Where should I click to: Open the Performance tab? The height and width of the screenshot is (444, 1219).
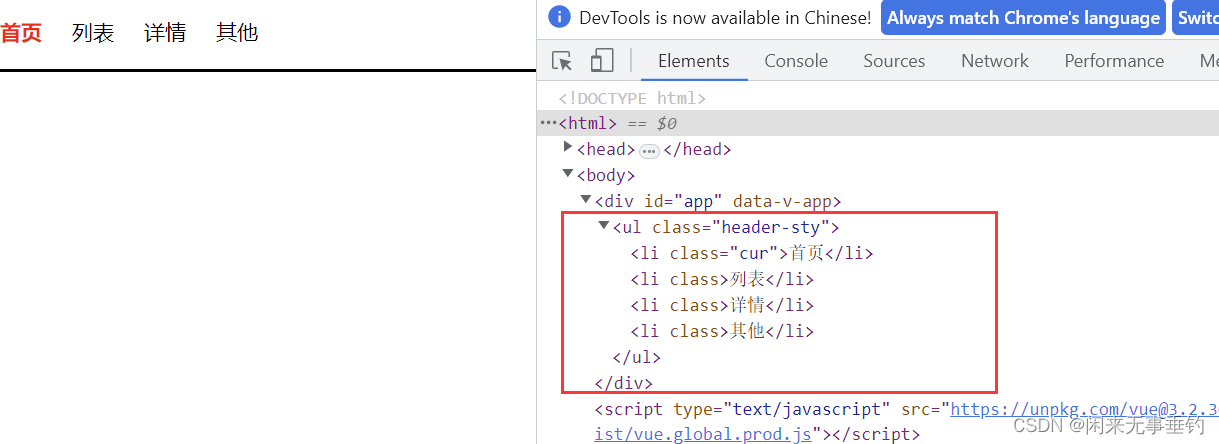pos(1114,61)
